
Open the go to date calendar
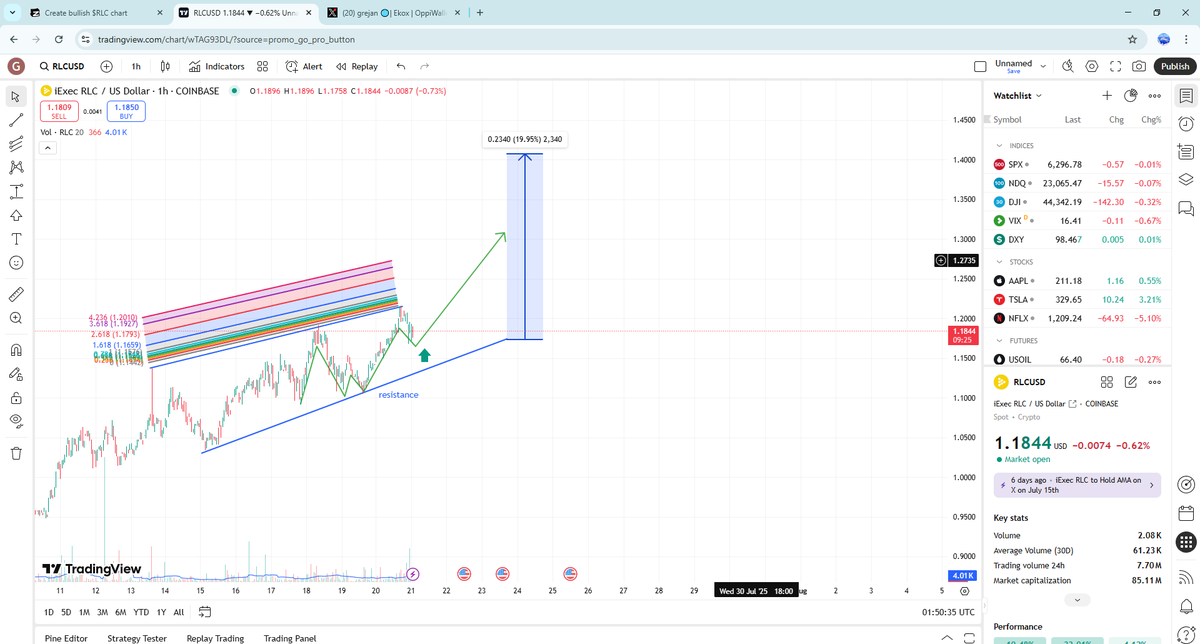[x=205, y=612]
